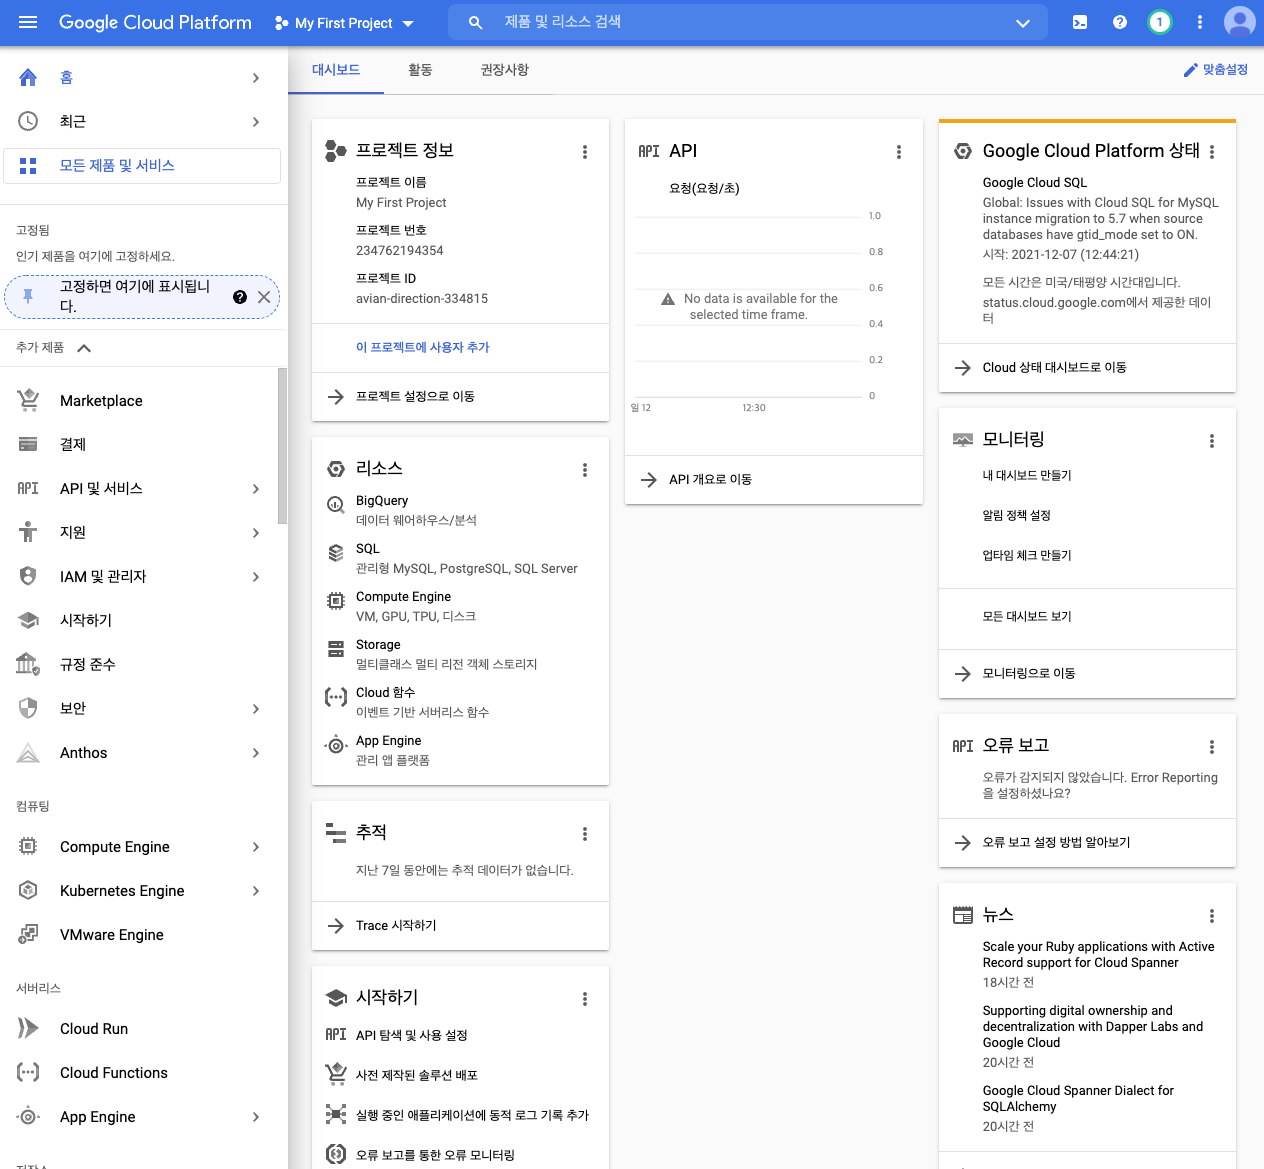Open the notifications badge showing 1
The width and height of the screenshot is (1264, 1169).
point(1160,22)
